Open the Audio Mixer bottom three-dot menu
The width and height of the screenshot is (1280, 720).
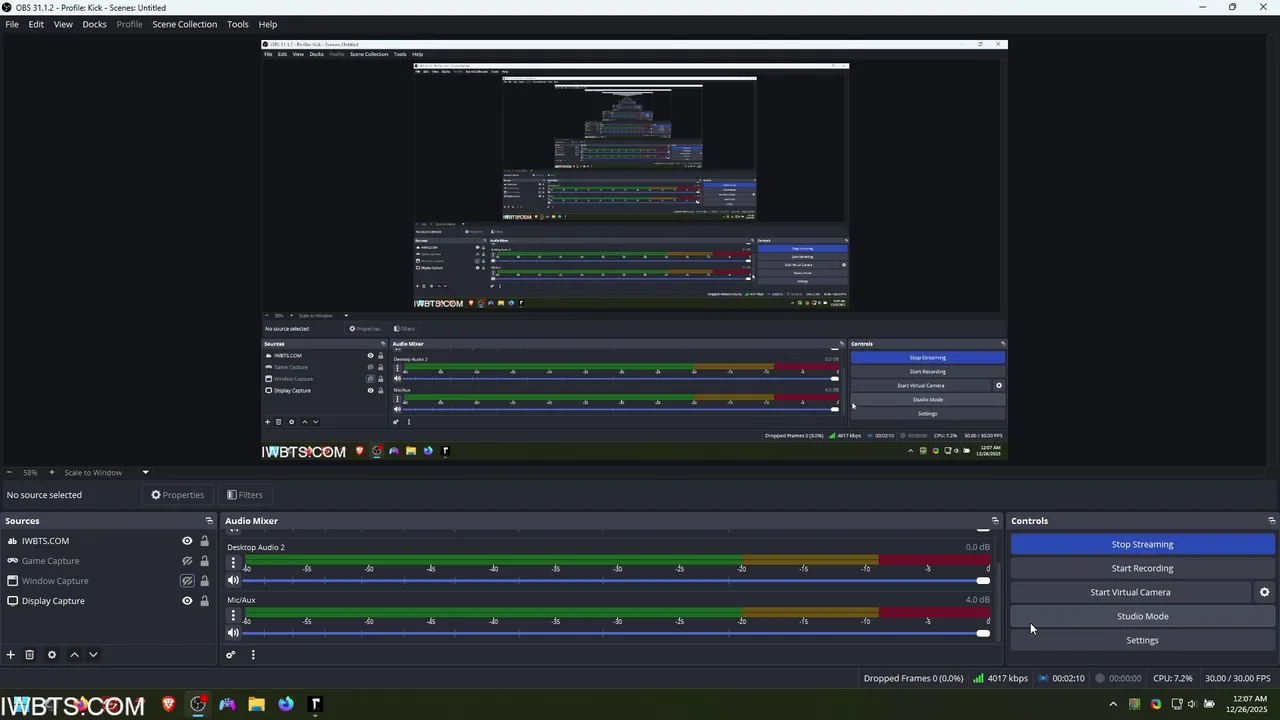[253, 655]
